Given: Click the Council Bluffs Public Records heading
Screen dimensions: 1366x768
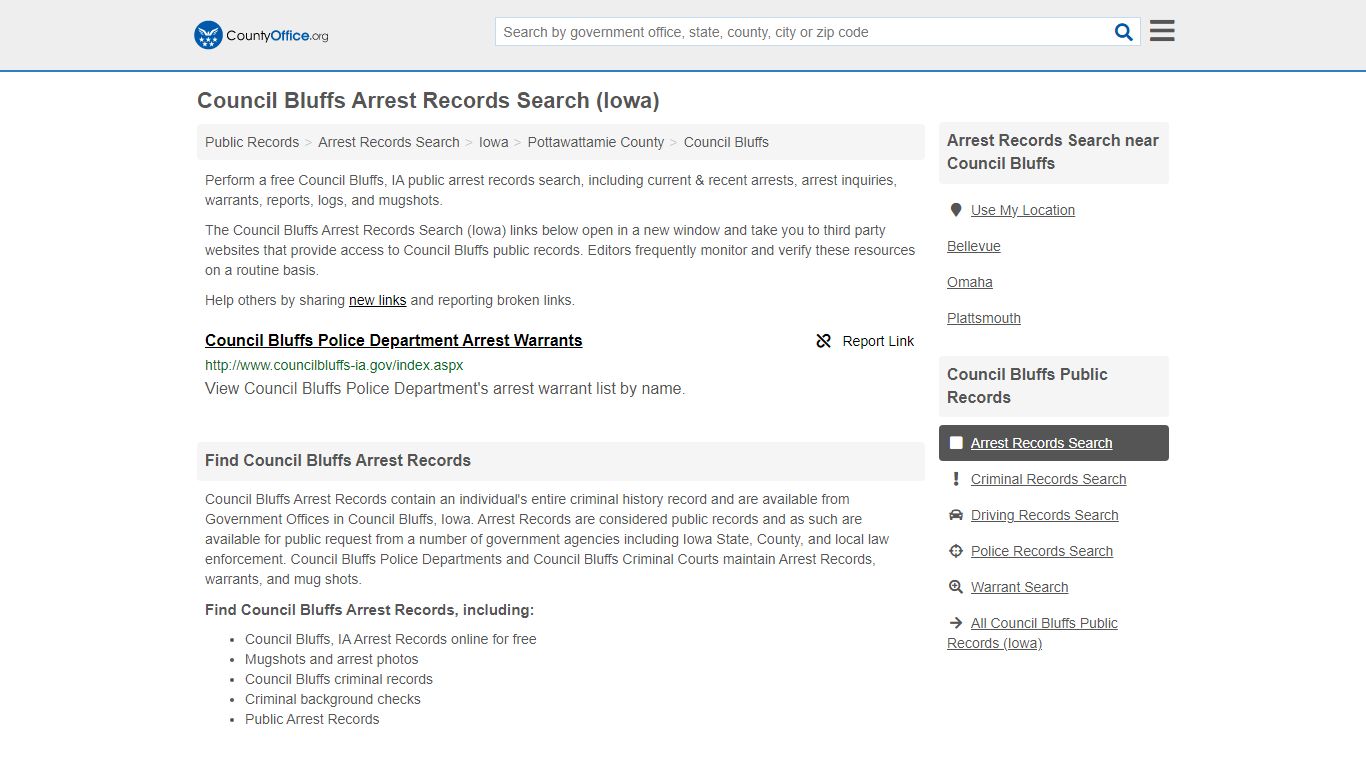Looking at the screenshot, I should click(x=1027, y=386).
